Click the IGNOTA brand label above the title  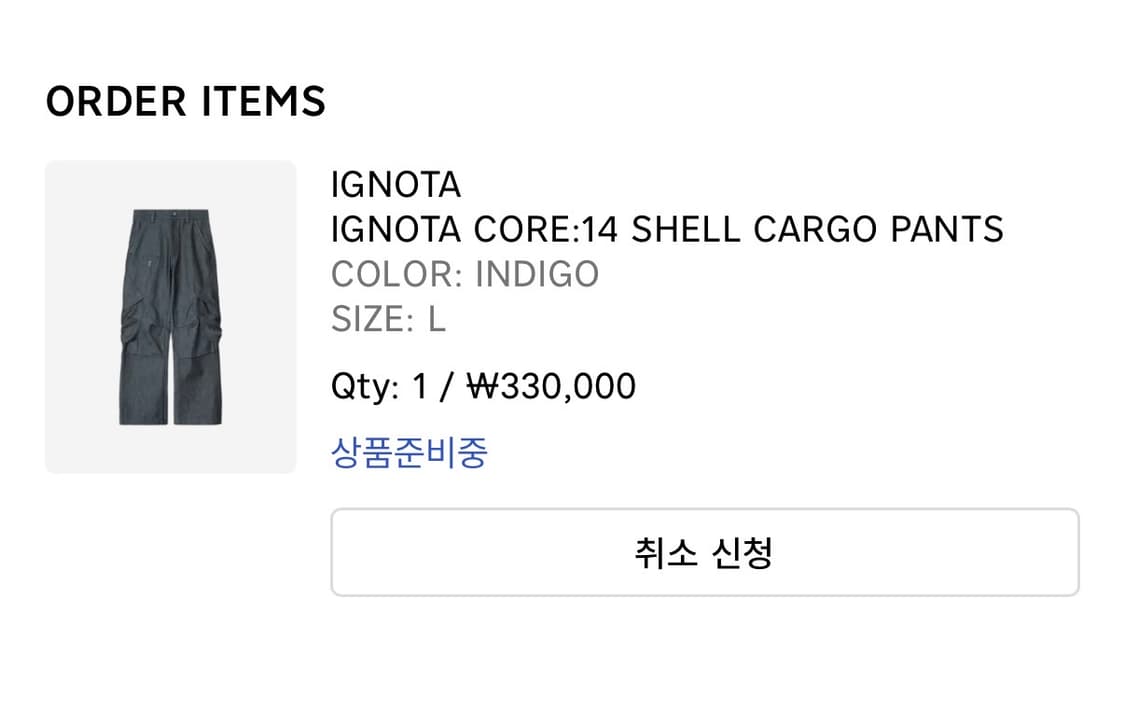pos(395,185)
